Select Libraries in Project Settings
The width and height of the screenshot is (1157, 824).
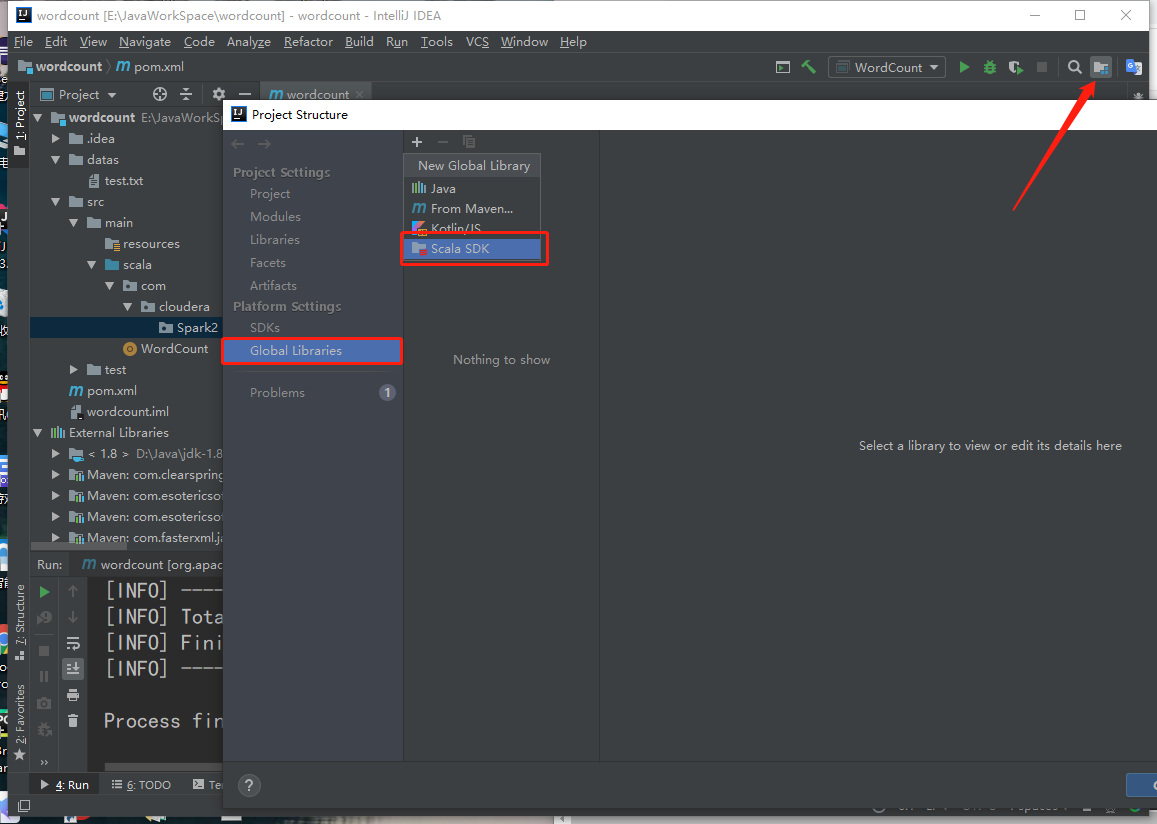tap(274, 240)
